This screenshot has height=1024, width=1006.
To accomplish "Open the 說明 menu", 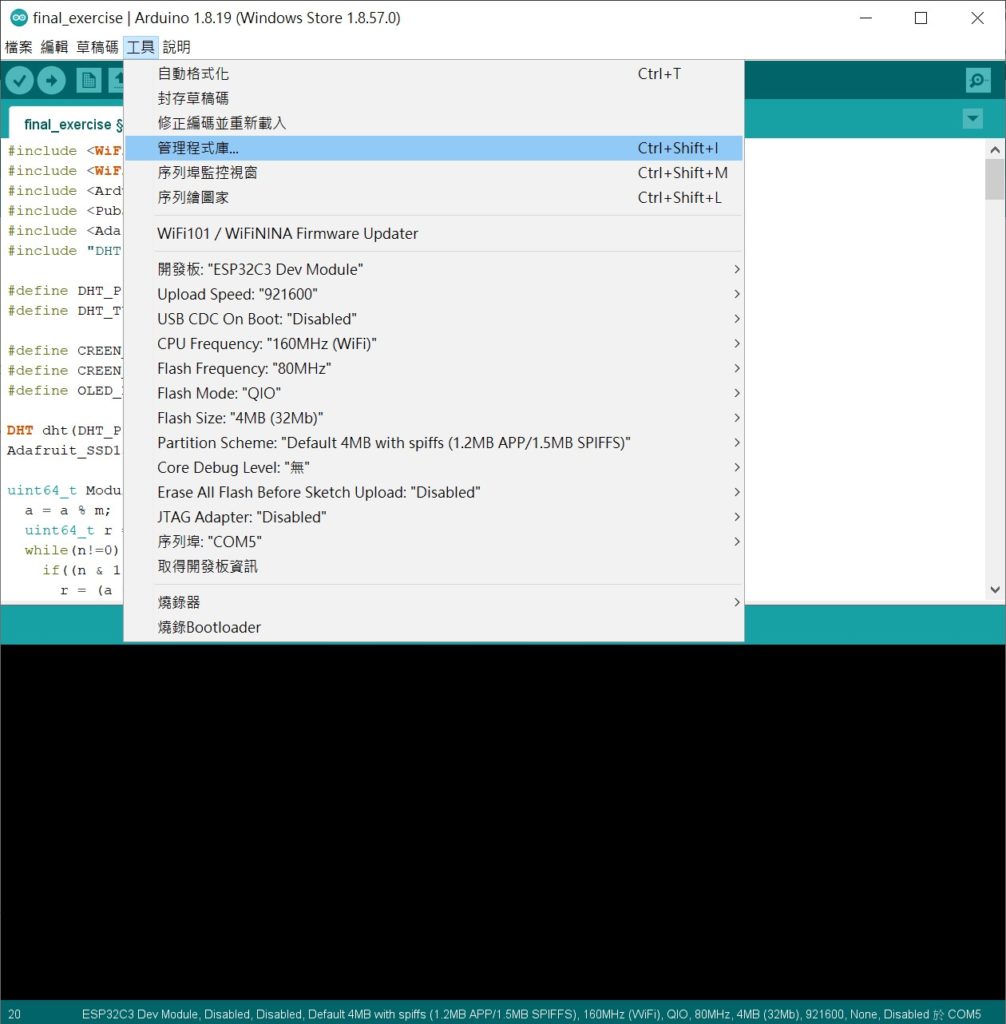I will pyautogui.click(x=176, y=47).
